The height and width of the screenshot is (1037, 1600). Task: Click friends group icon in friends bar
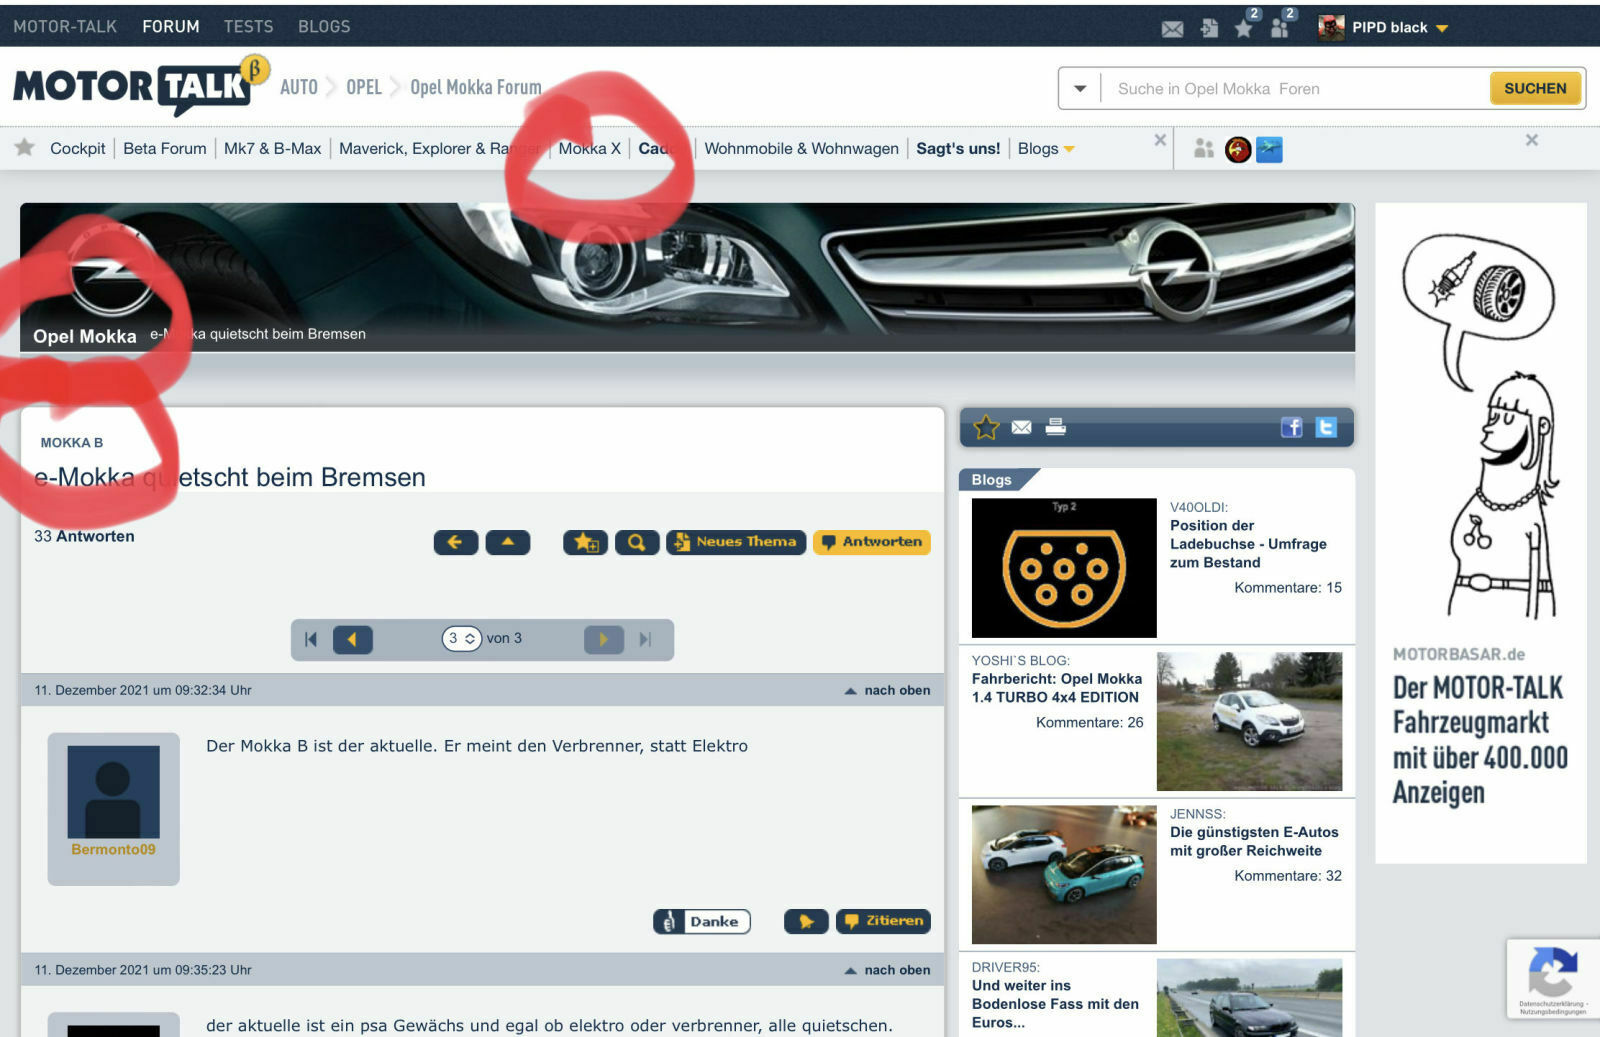pyautogui.click(x=1204, y=149)
